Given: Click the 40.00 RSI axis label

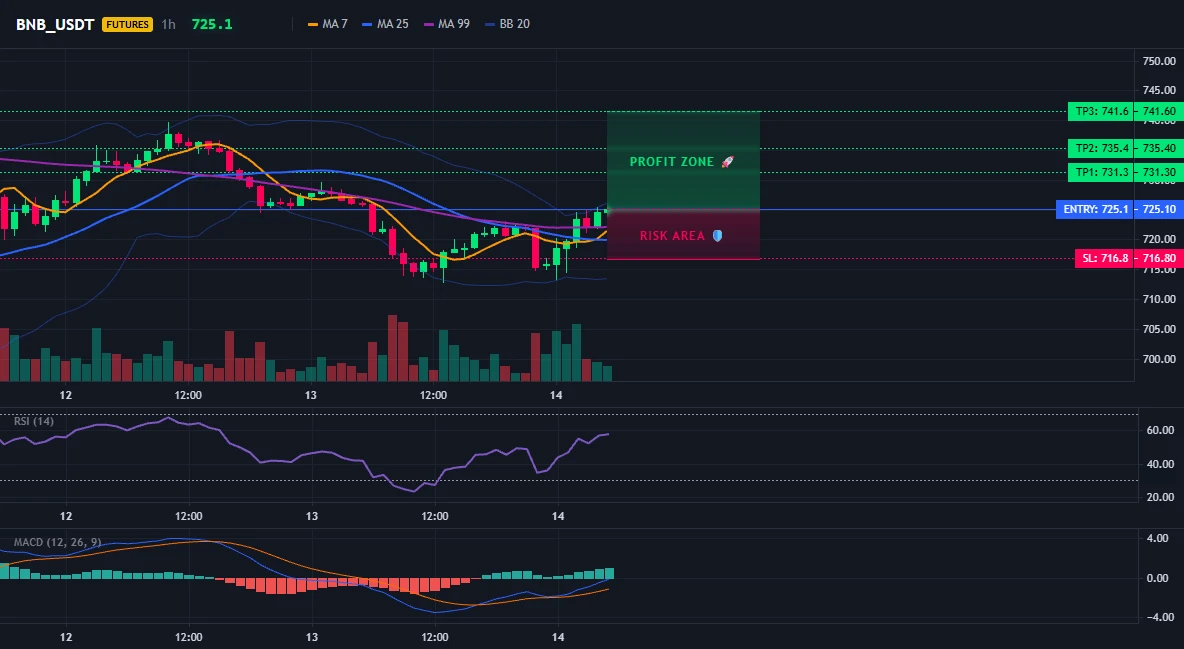Looking at the screenshot, I should click(x=1161, y=464).
